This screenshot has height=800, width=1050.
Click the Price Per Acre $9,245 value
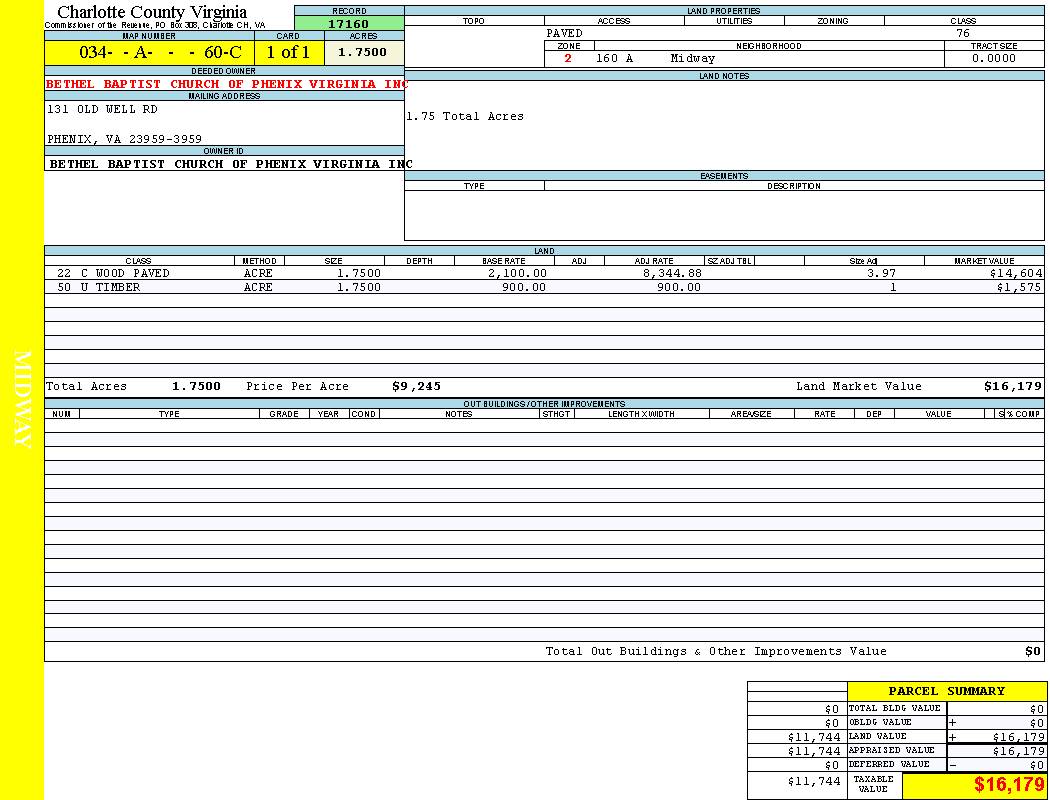click(416, 386)
